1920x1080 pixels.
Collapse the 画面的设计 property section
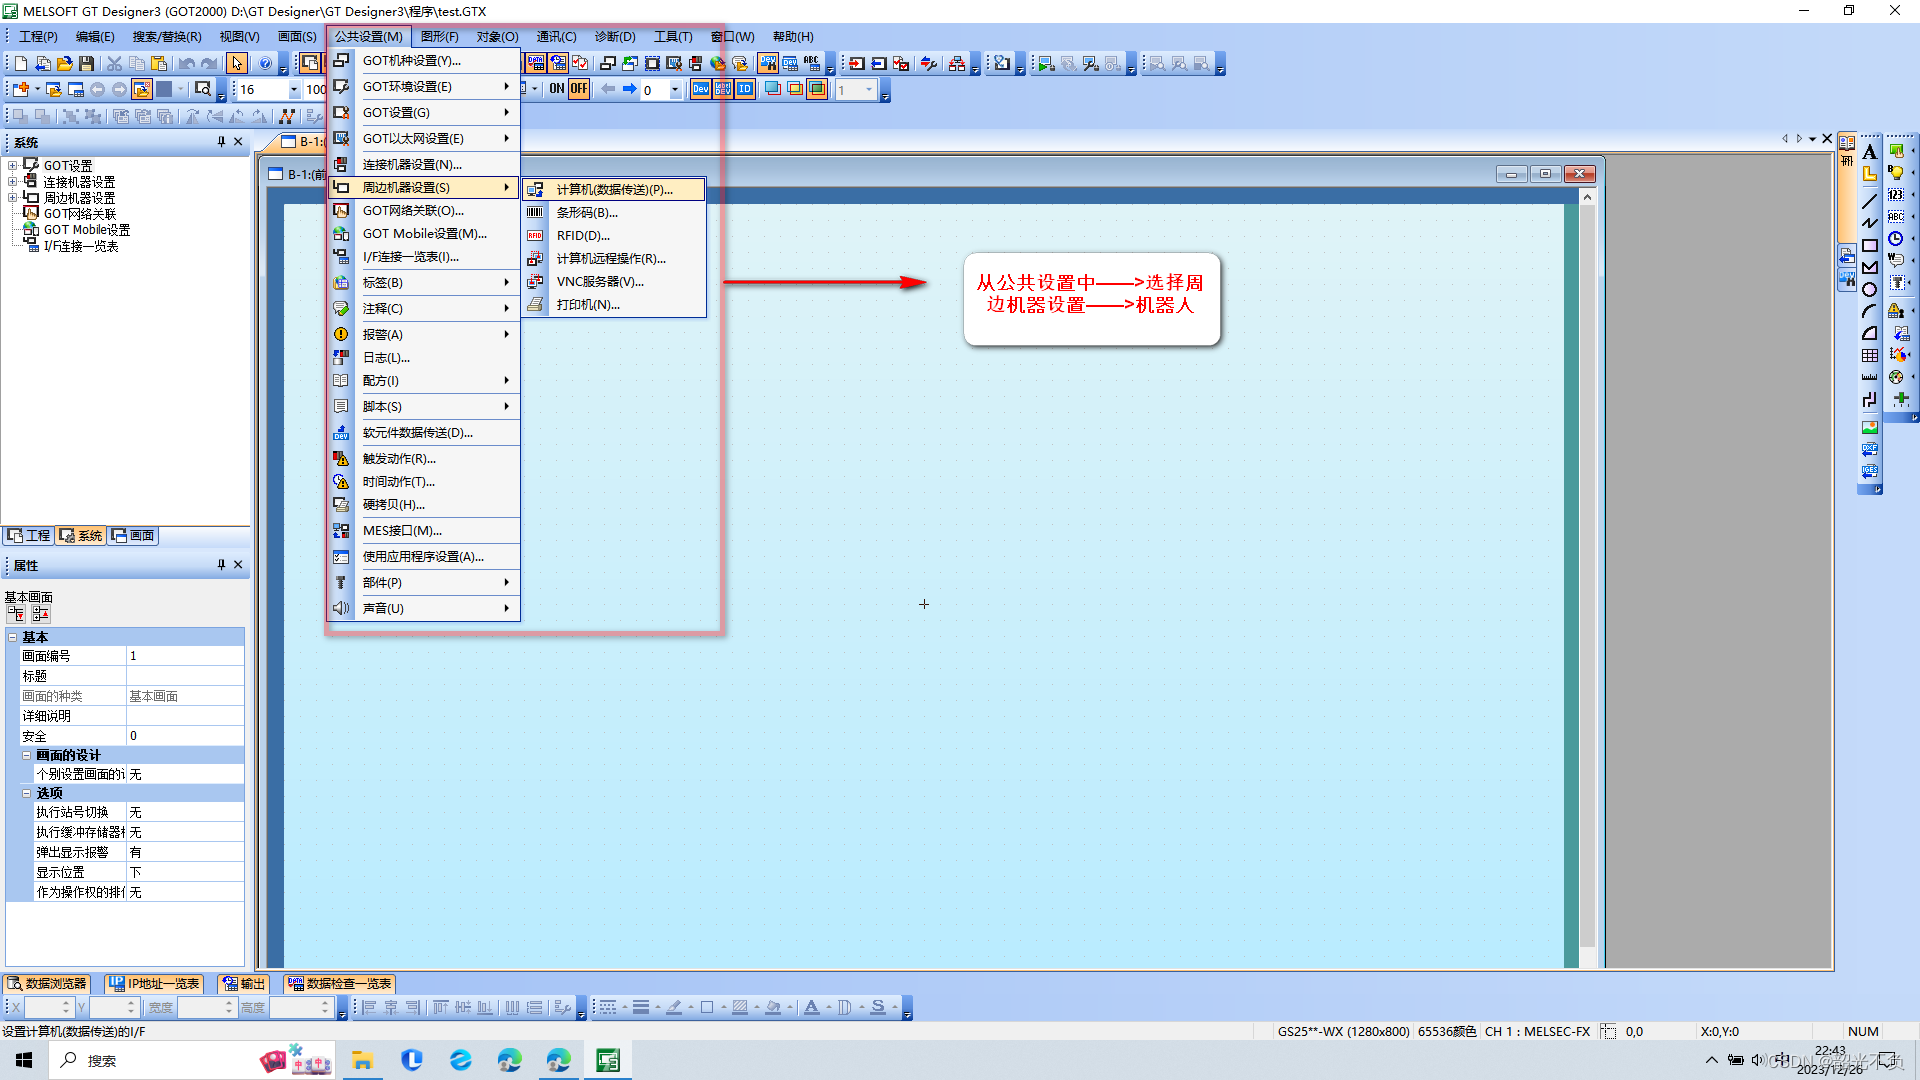(27, 755)
